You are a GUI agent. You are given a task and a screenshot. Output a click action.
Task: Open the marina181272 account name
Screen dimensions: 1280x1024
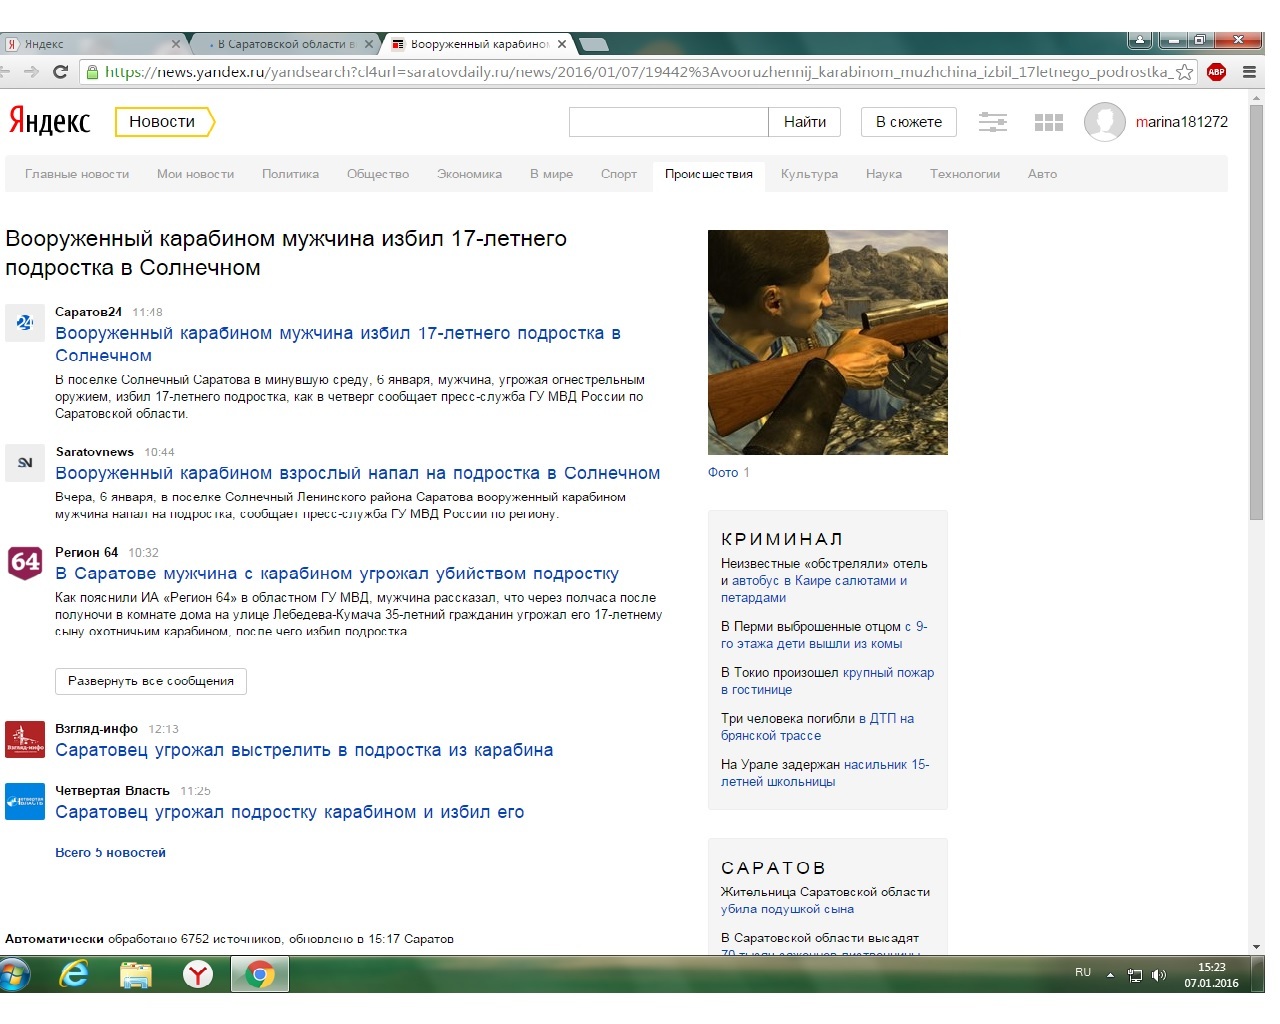(x=1181, y=122)
